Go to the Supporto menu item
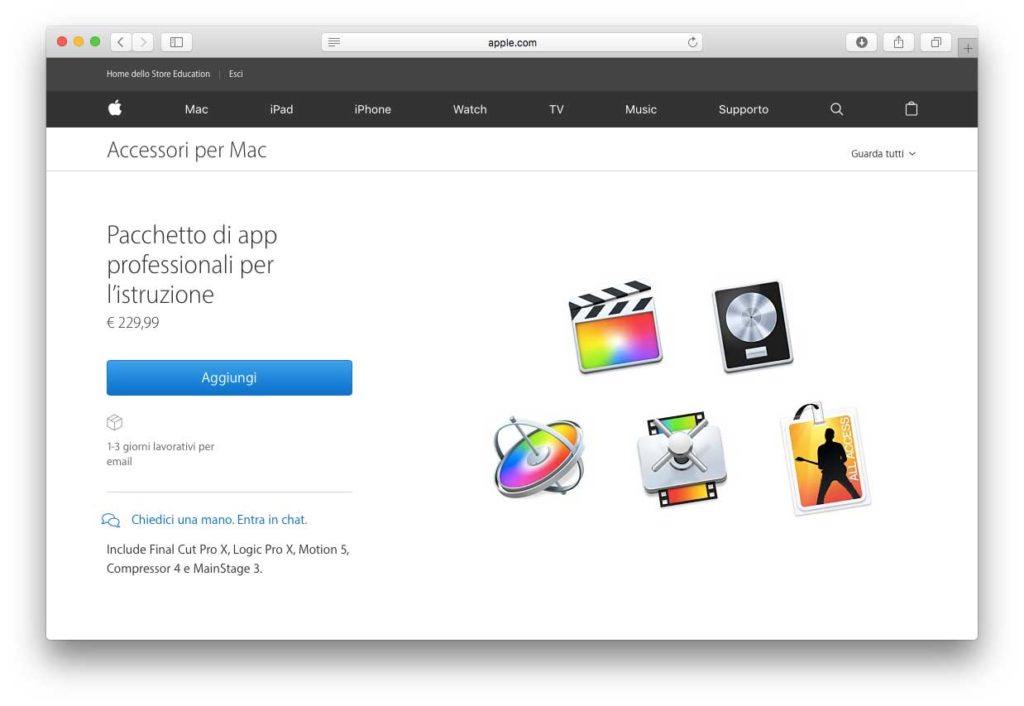Viewport: 1024px width, 706px height. pyautogui.click(x=743, y=109)
